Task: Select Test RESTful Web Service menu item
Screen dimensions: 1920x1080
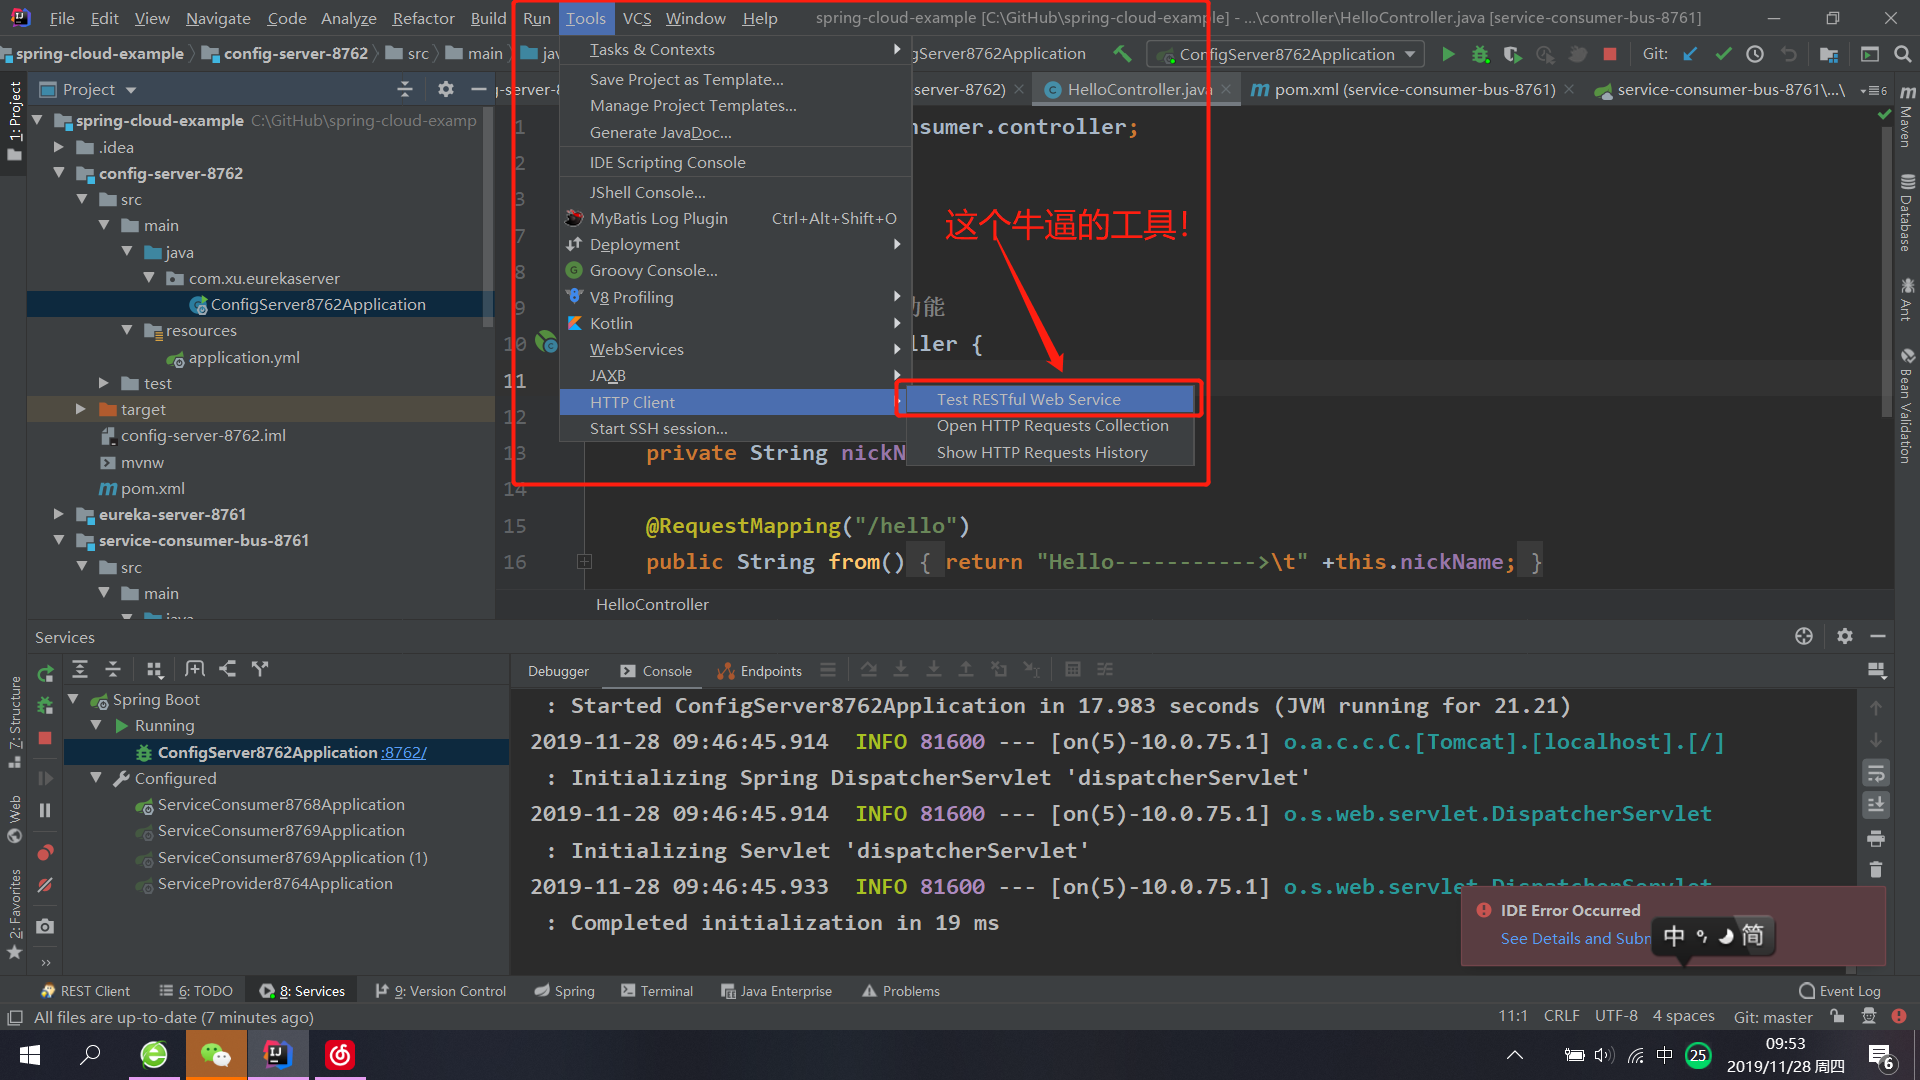Action: [1028, 399]
